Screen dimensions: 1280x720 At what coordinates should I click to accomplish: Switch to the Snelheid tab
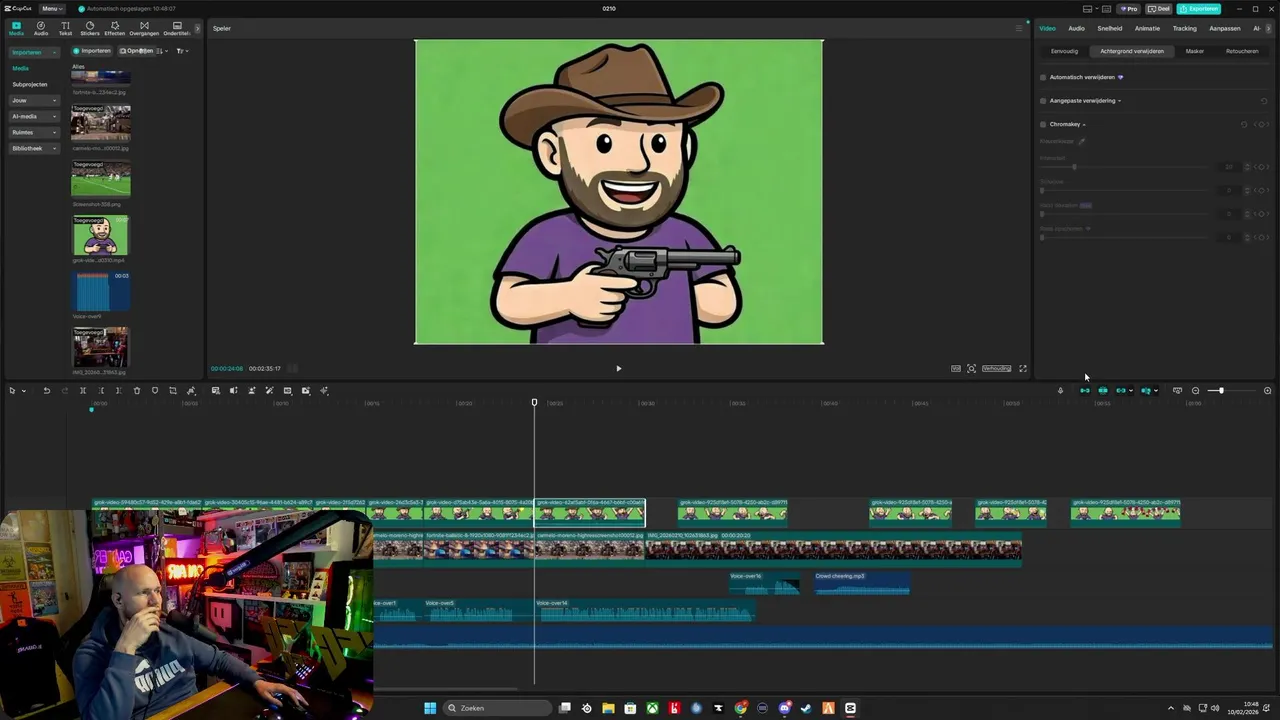point(1109,28)
